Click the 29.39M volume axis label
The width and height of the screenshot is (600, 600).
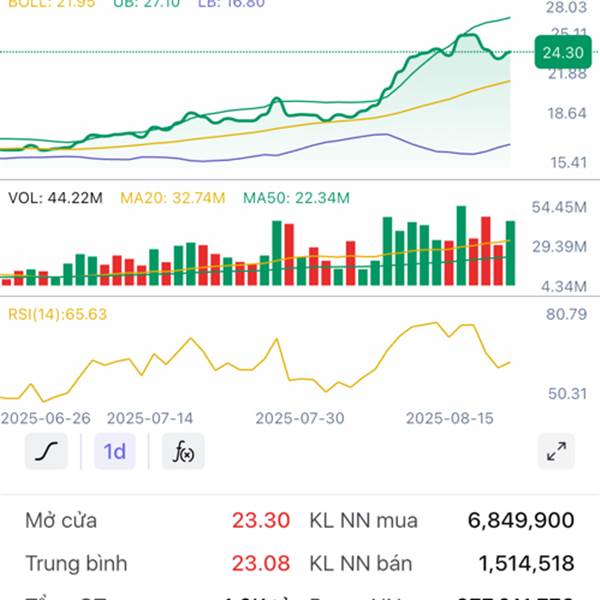tap(559, 247)
